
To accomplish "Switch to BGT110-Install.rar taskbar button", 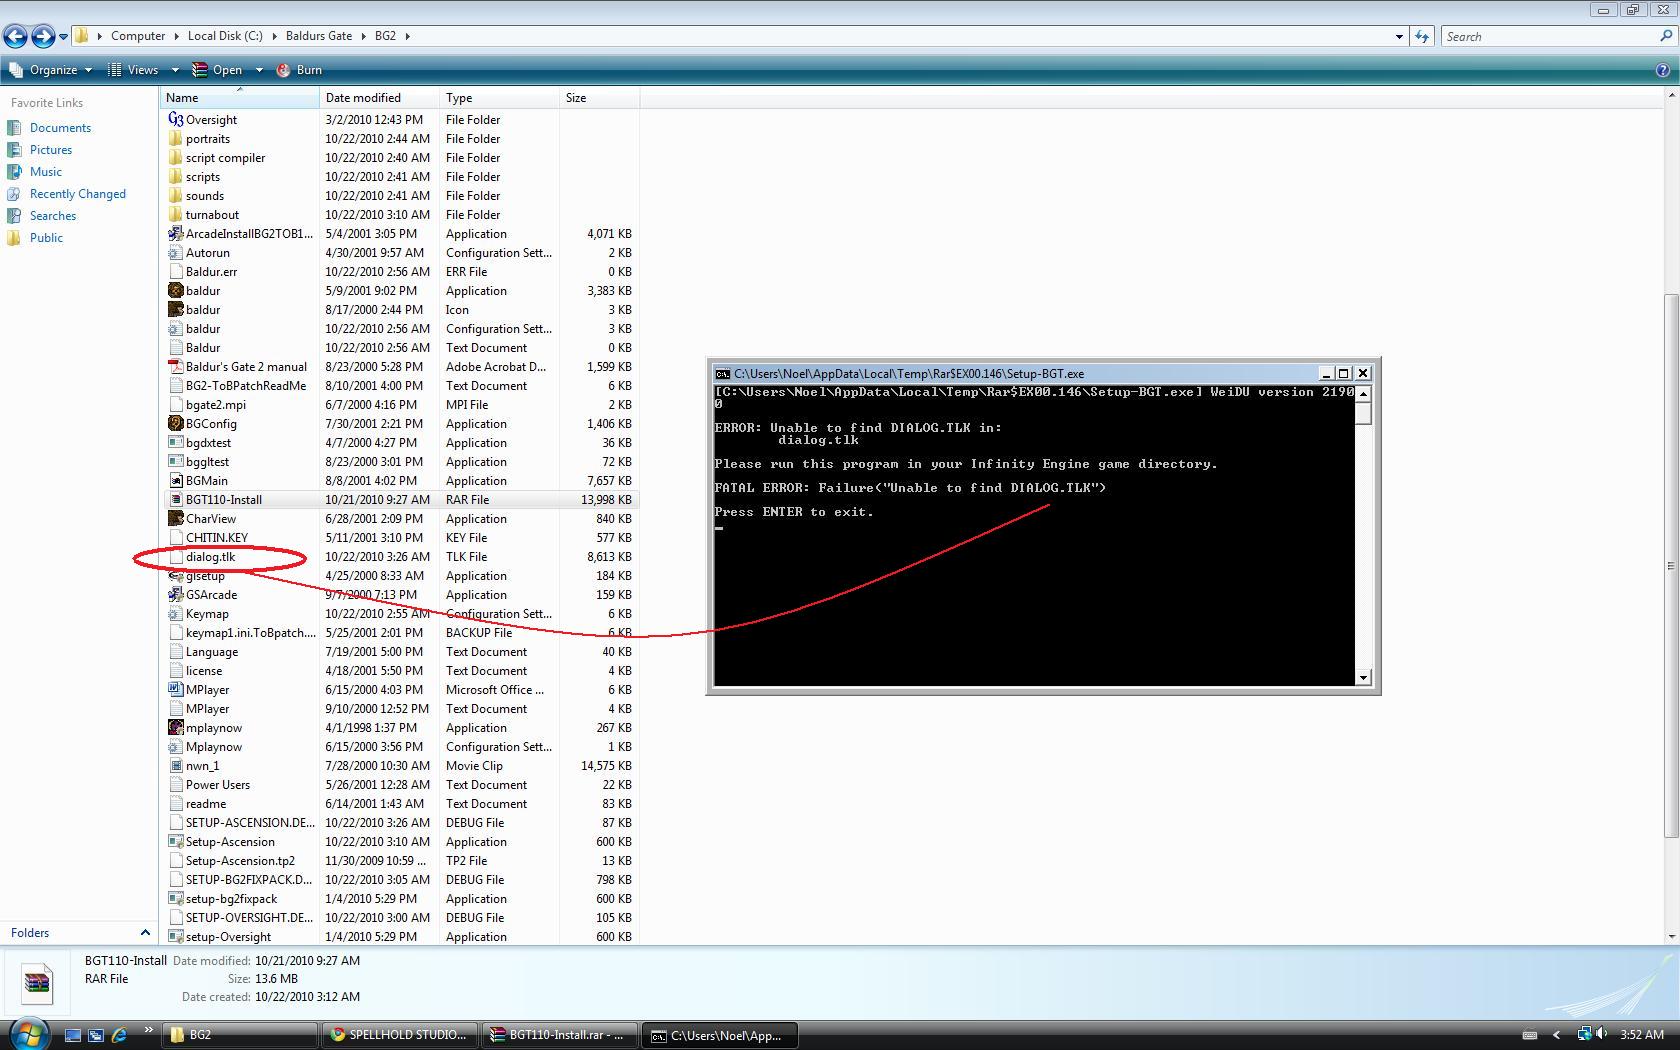I will 559,1035.
